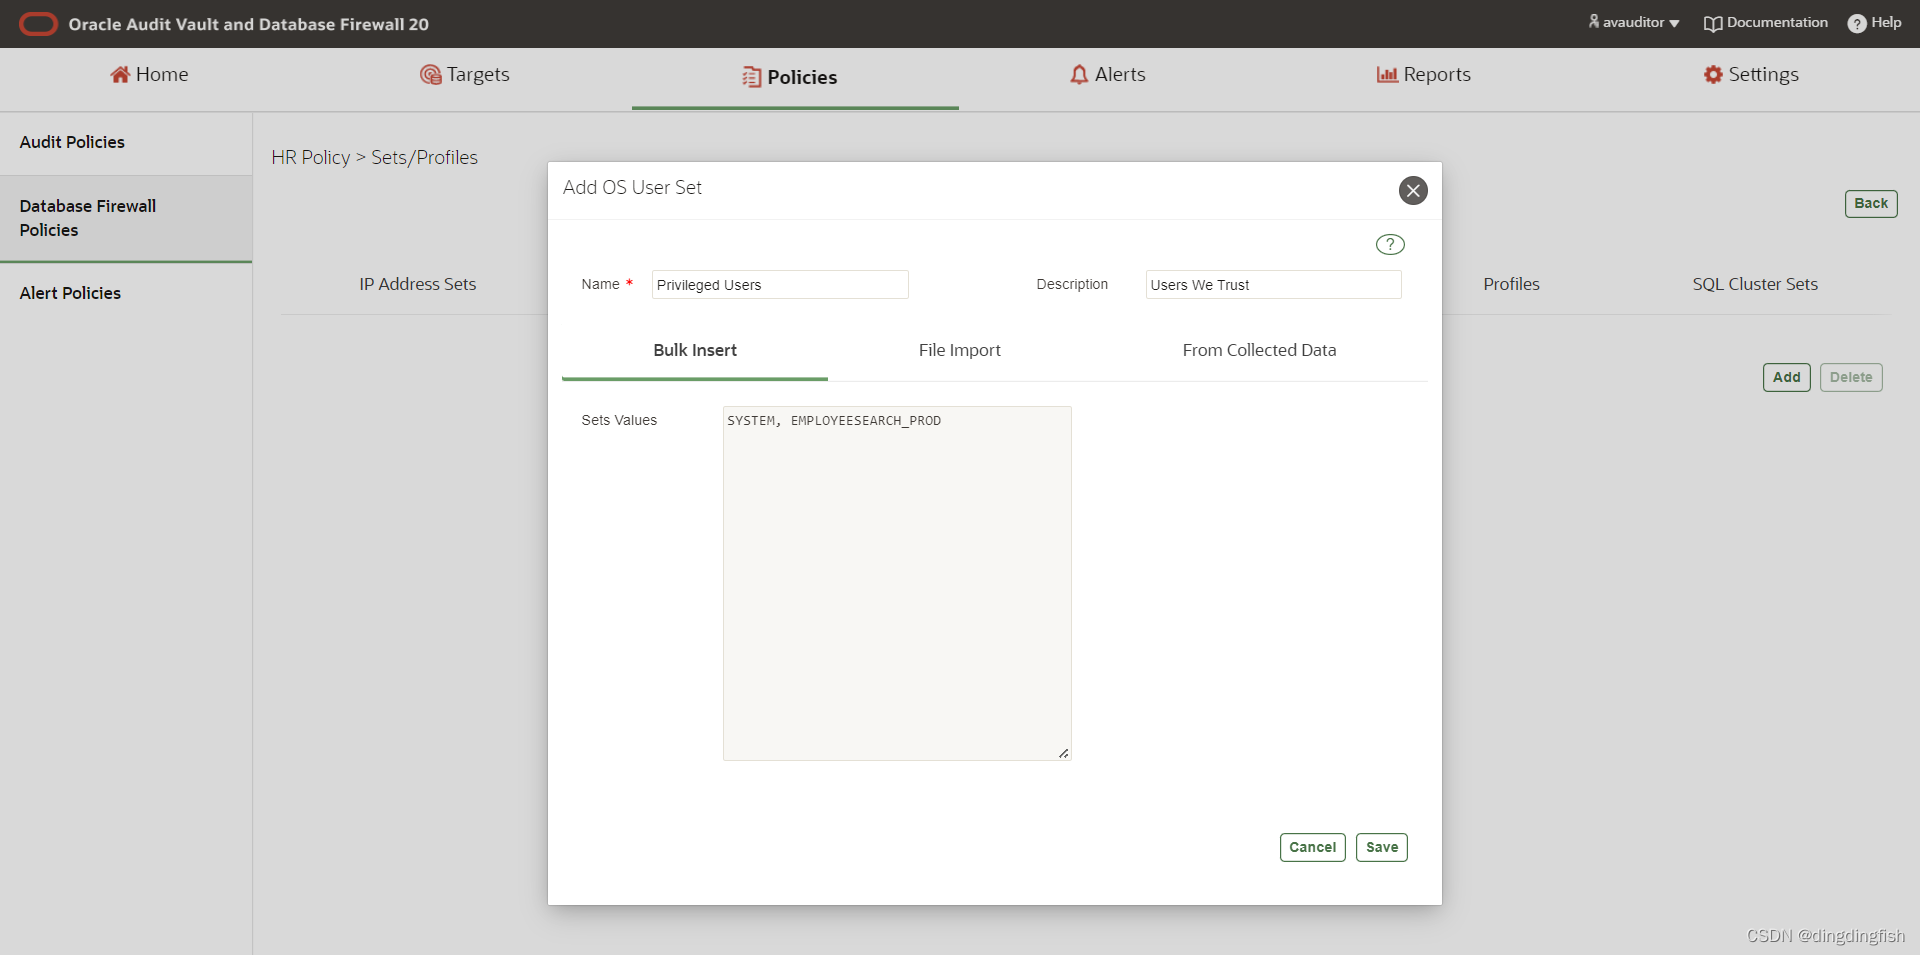Click the avauditor user icon
Viewport: 1920px width, 955px height.
coord(1593,21)
